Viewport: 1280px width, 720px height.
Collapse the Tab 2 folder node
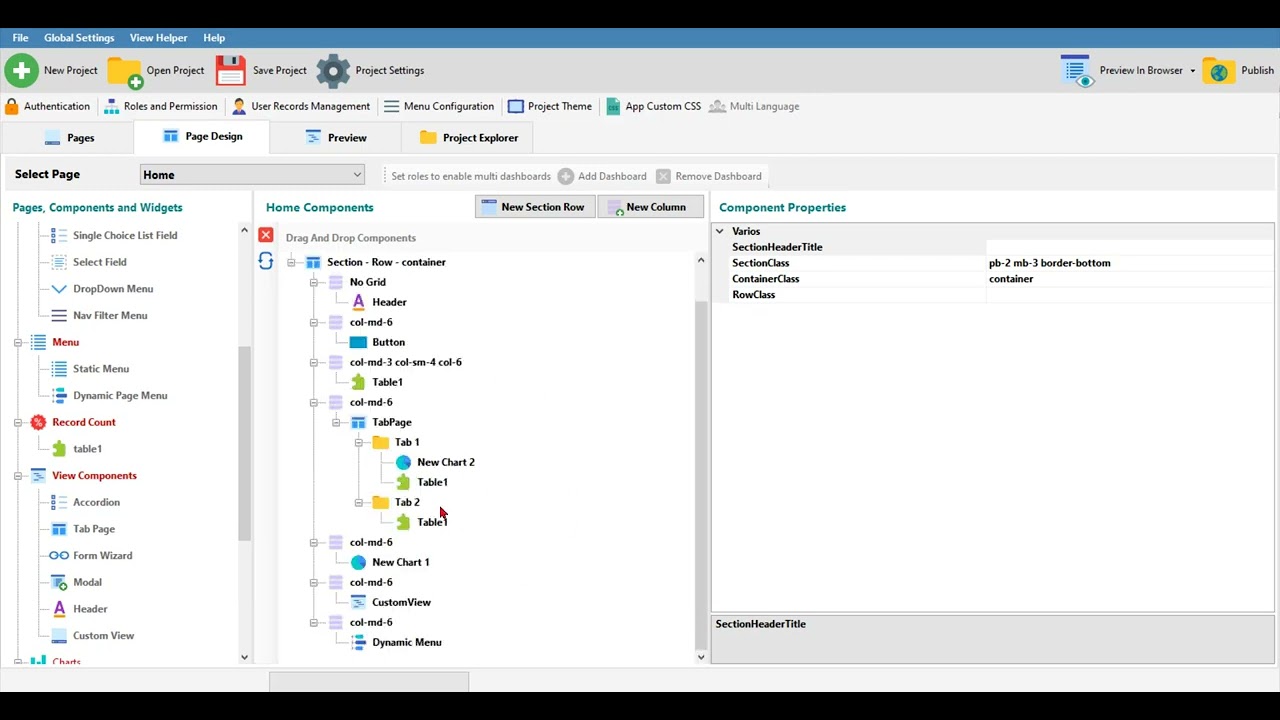click(358, 502)
